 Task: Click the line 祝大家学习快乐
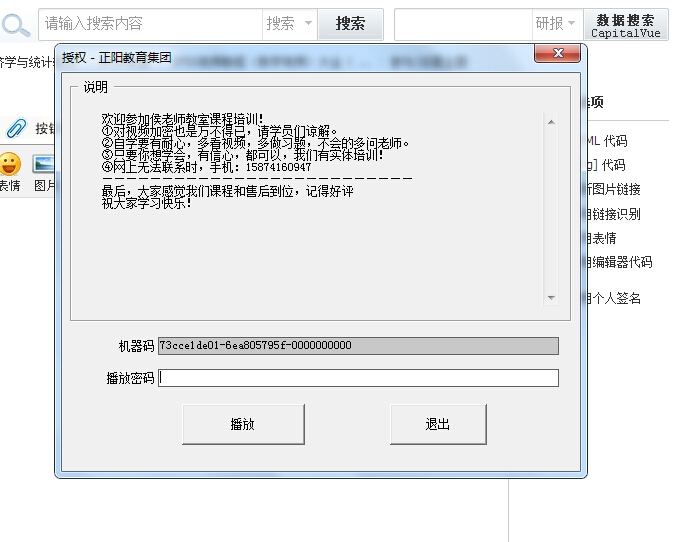(x=146, y=203)
